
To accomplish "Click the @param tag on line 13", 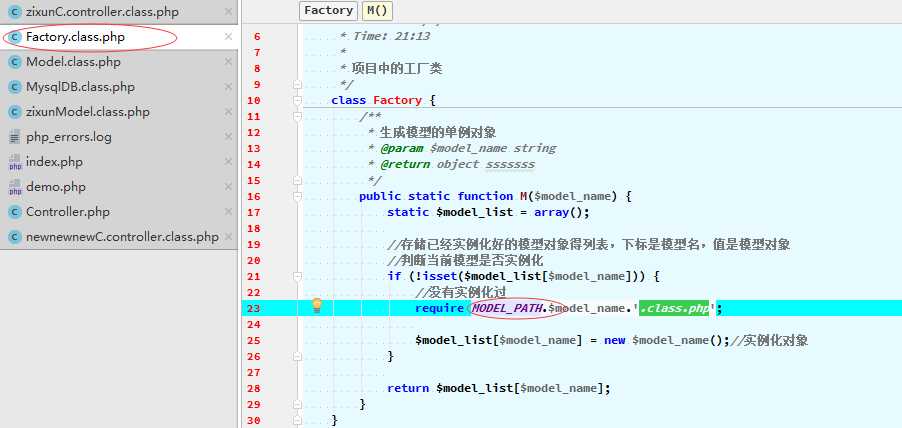I will coord(402,148).
